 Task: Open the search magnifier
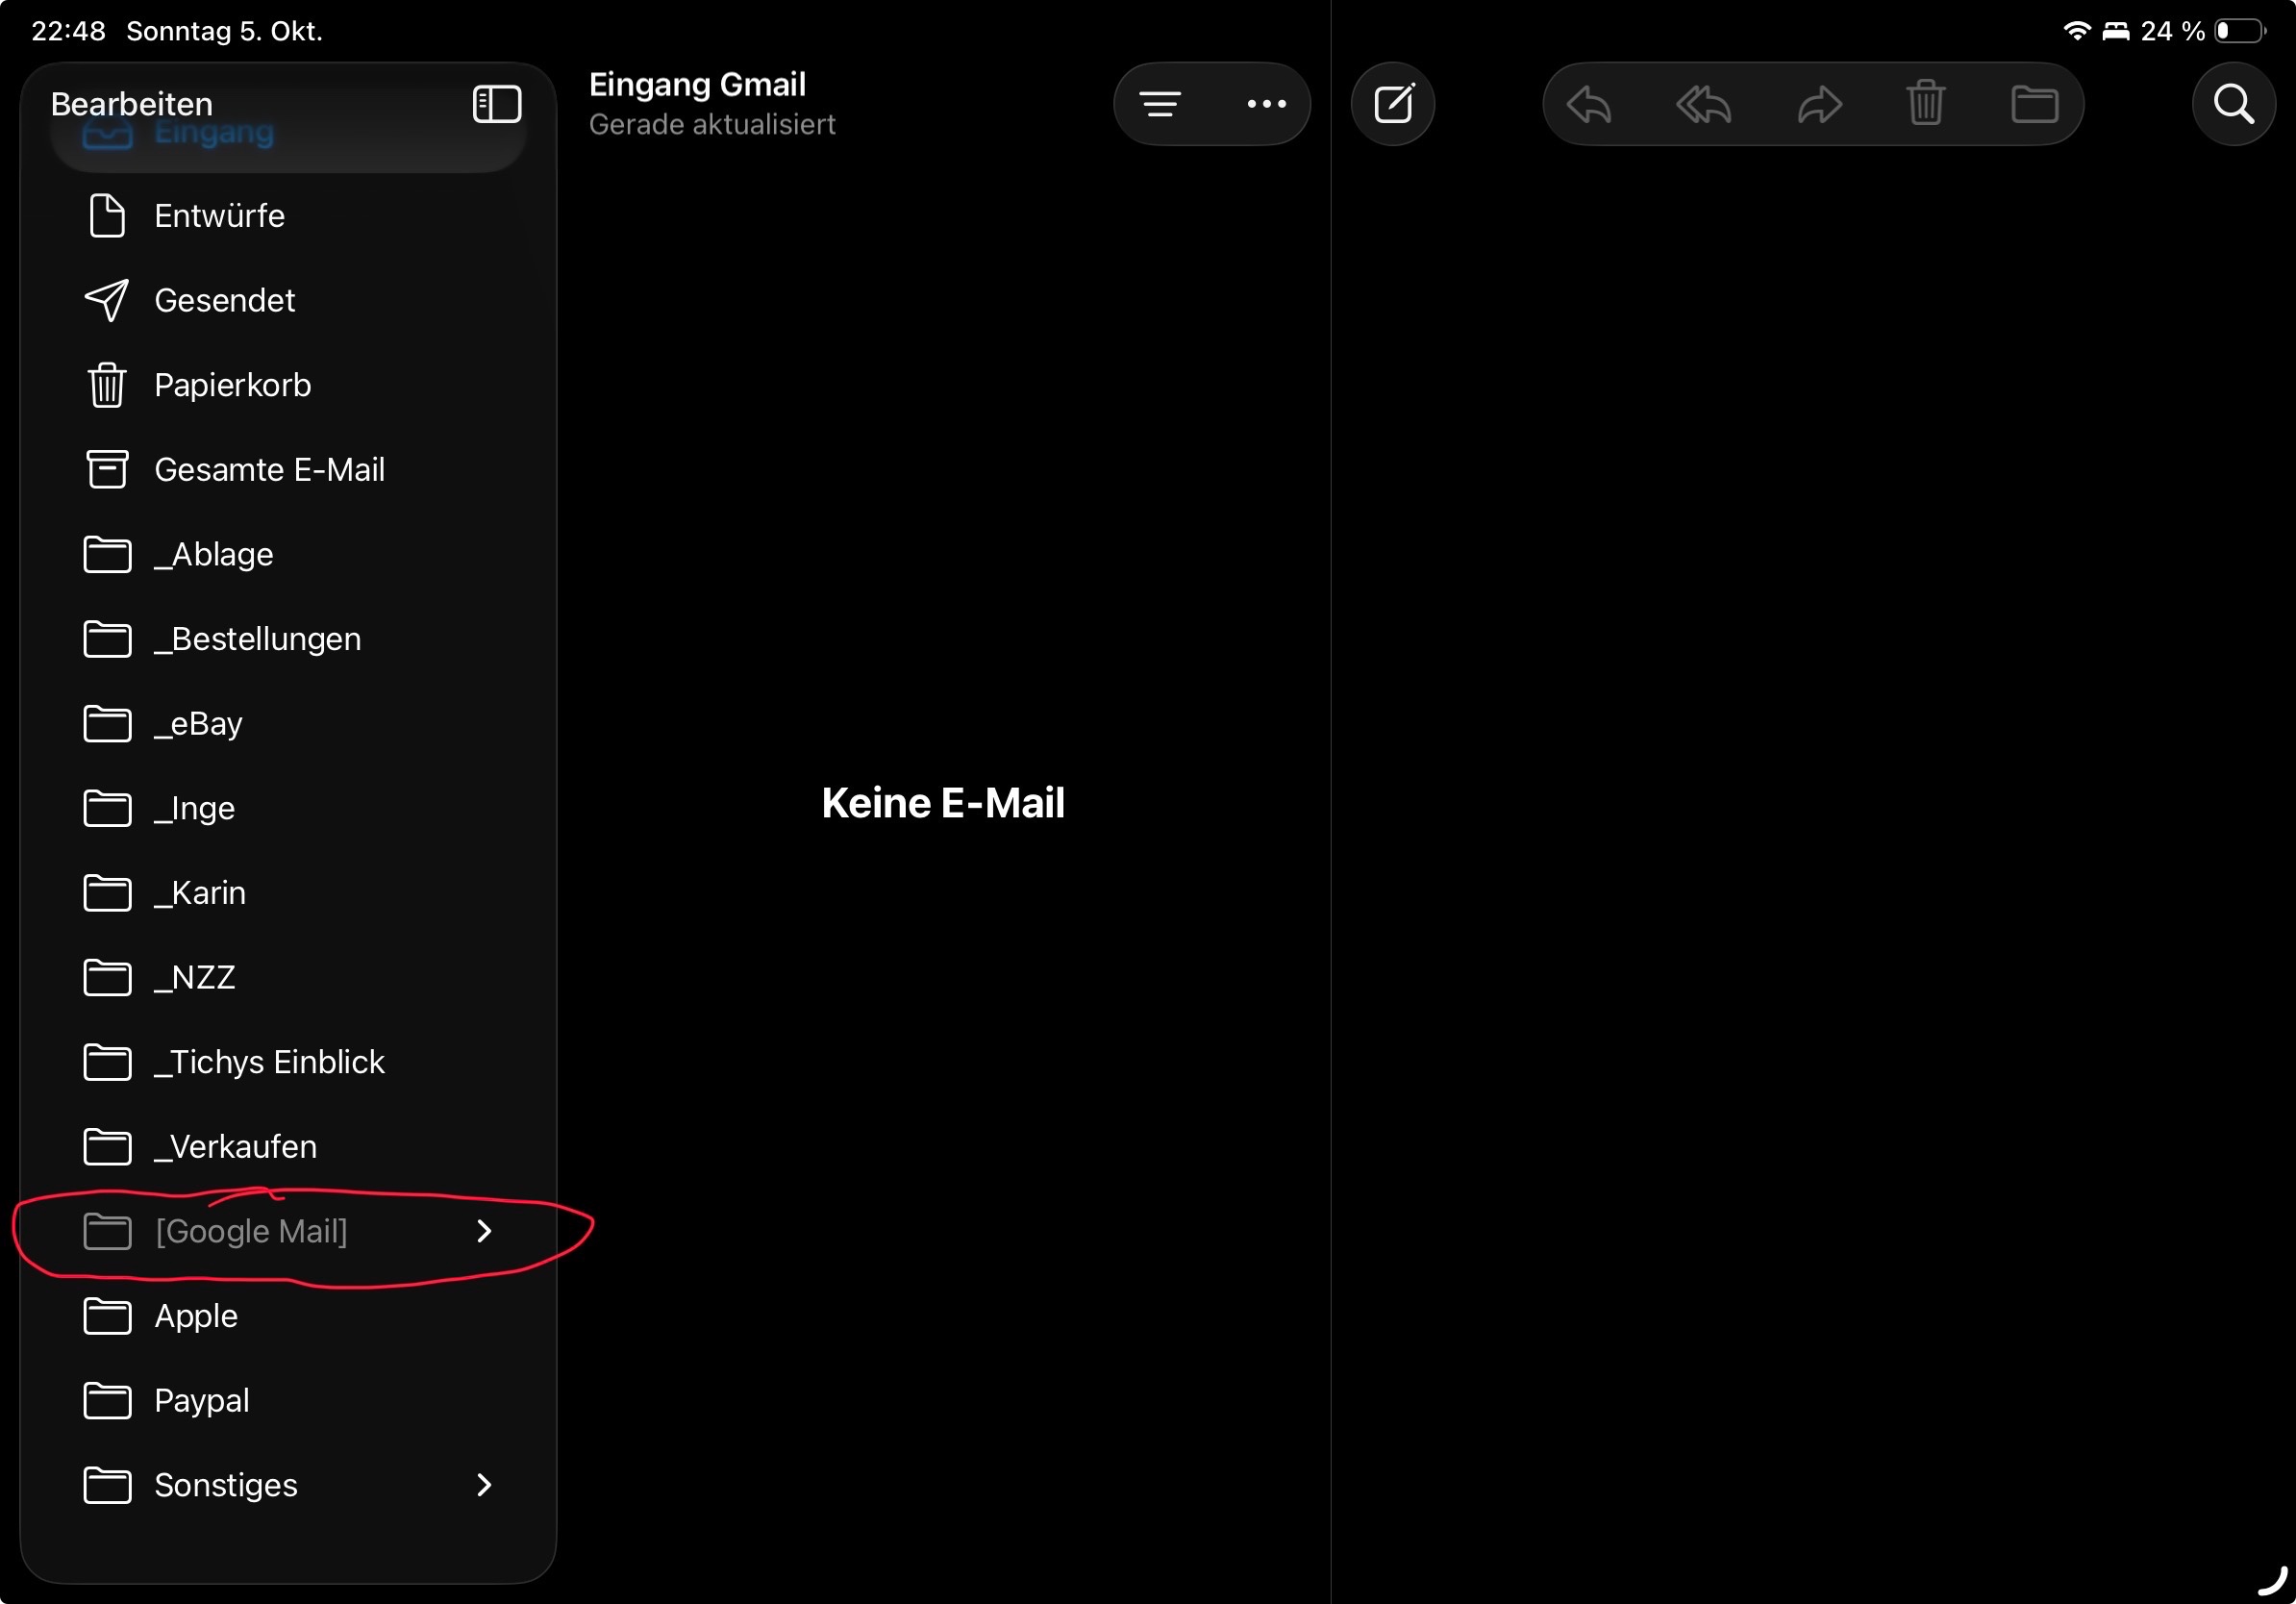coord(2233,104)
